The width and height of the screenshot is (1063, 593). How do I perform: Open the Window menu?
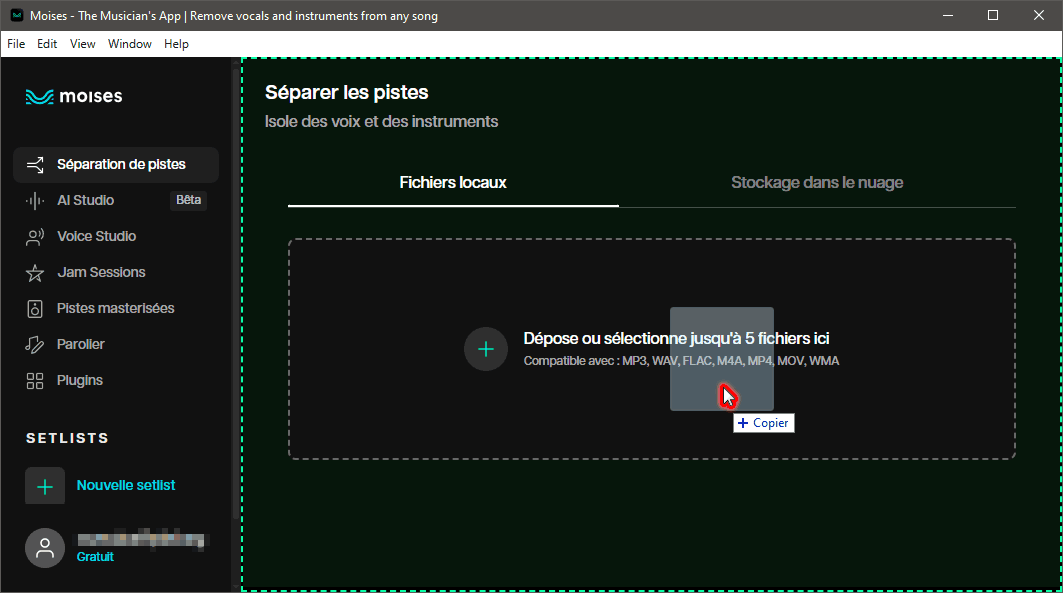[x=129, y=44]
